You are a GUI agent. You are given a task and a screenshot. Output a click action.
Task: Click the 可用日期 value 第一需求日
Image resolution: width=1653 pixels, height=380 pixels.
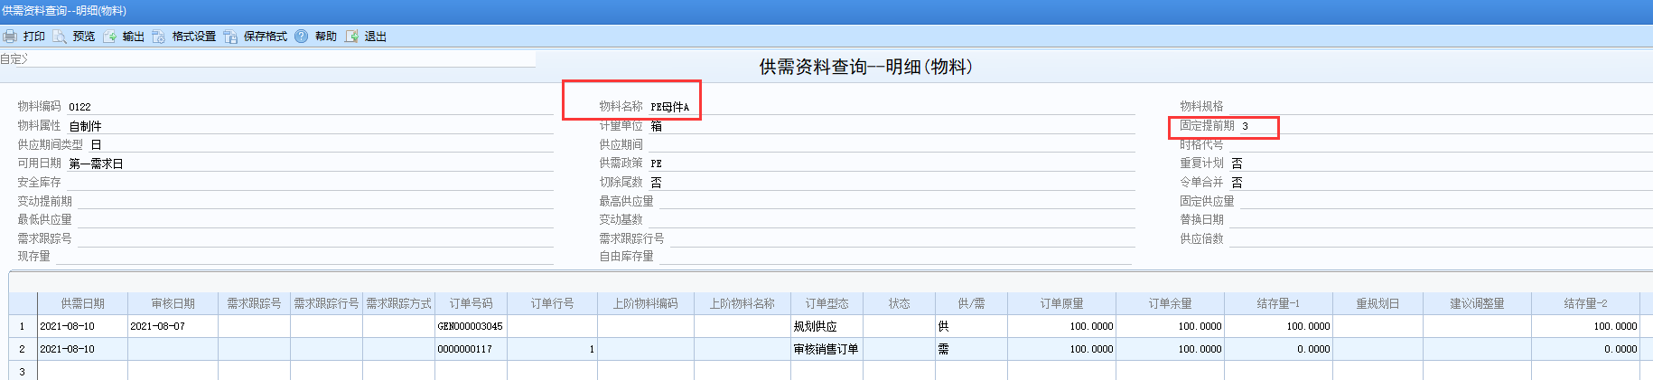click(96, 164)
